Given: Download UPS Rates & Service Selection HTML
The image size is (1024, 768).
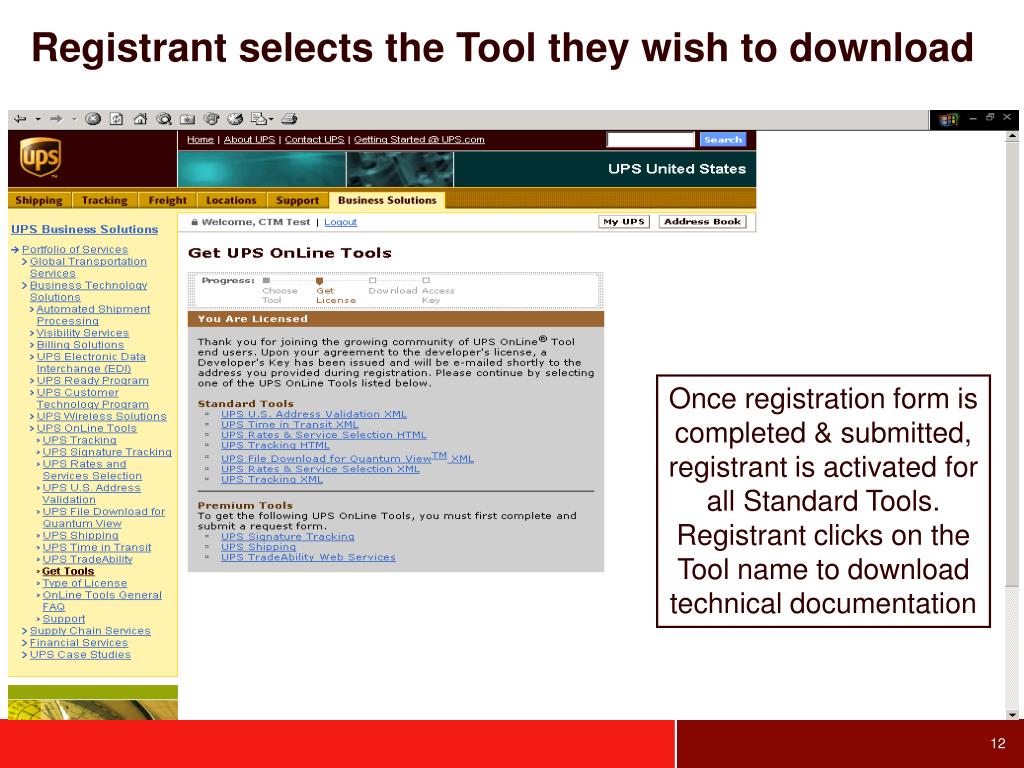Looking at the screenshot, I should click(x=323, y=435).
